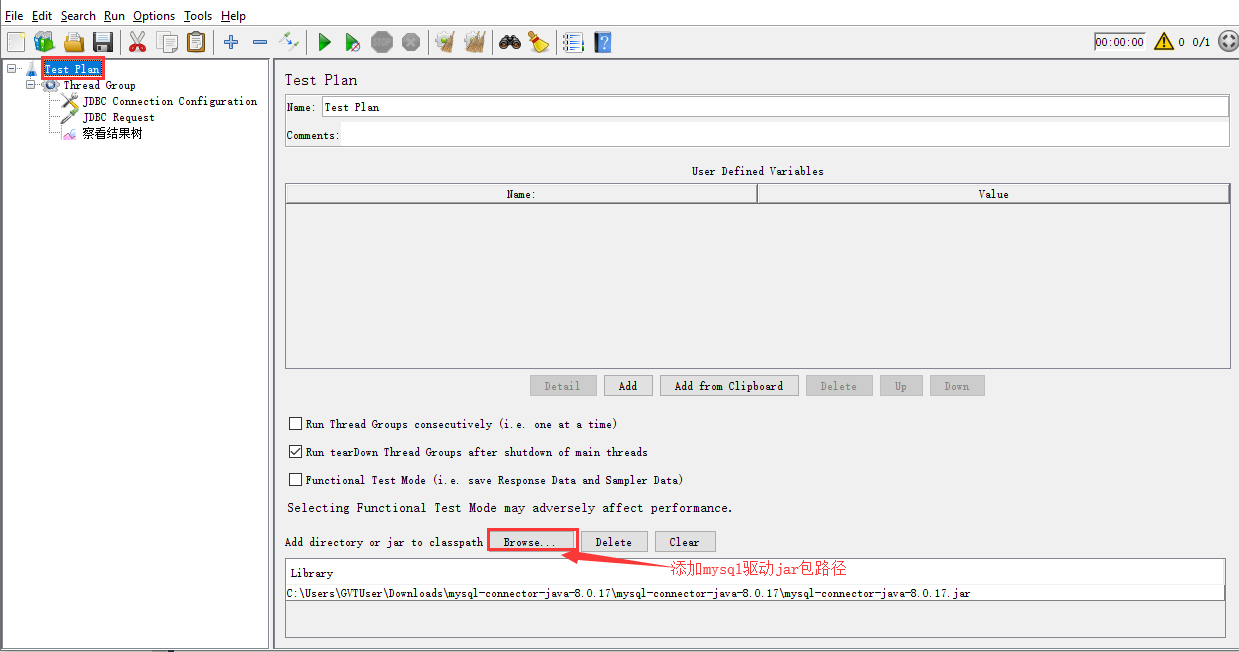Click the Library list header
Screen dimensions: 1239x652
[x=755, y=573]
